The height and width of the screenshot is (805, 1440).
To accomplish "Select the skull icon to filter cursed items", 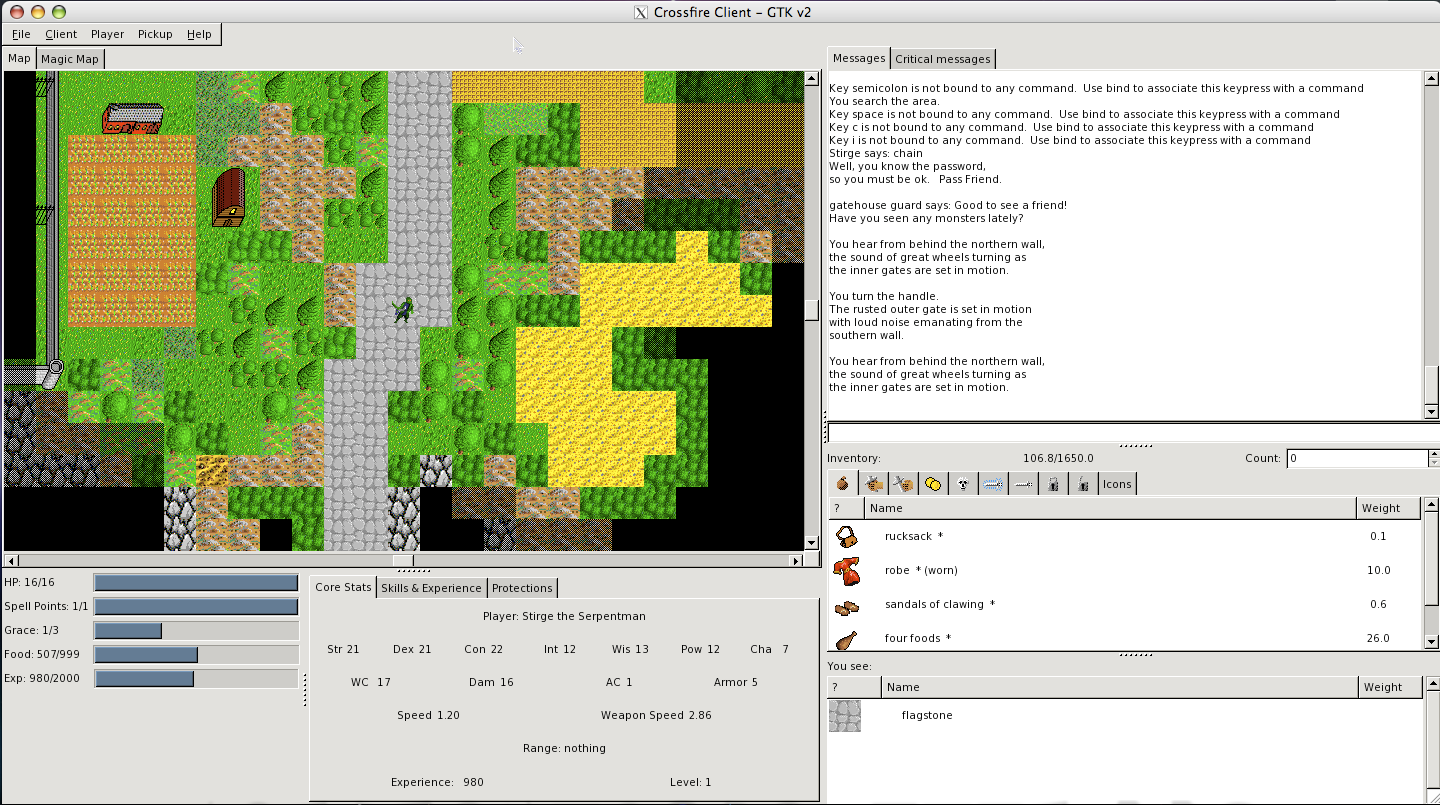I will click(x=963, y=483).
